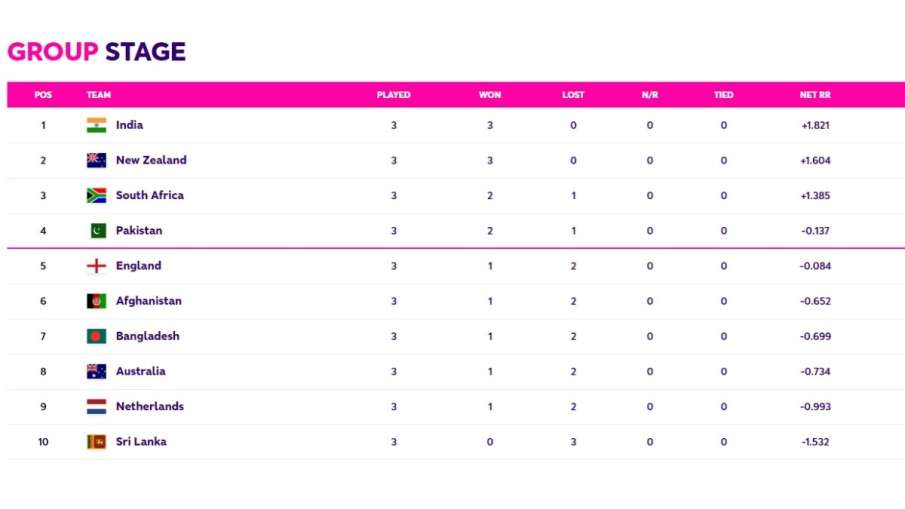Click the Bangladesh flag icon
This screenshot has height=509, width=905.
[96, 336]
